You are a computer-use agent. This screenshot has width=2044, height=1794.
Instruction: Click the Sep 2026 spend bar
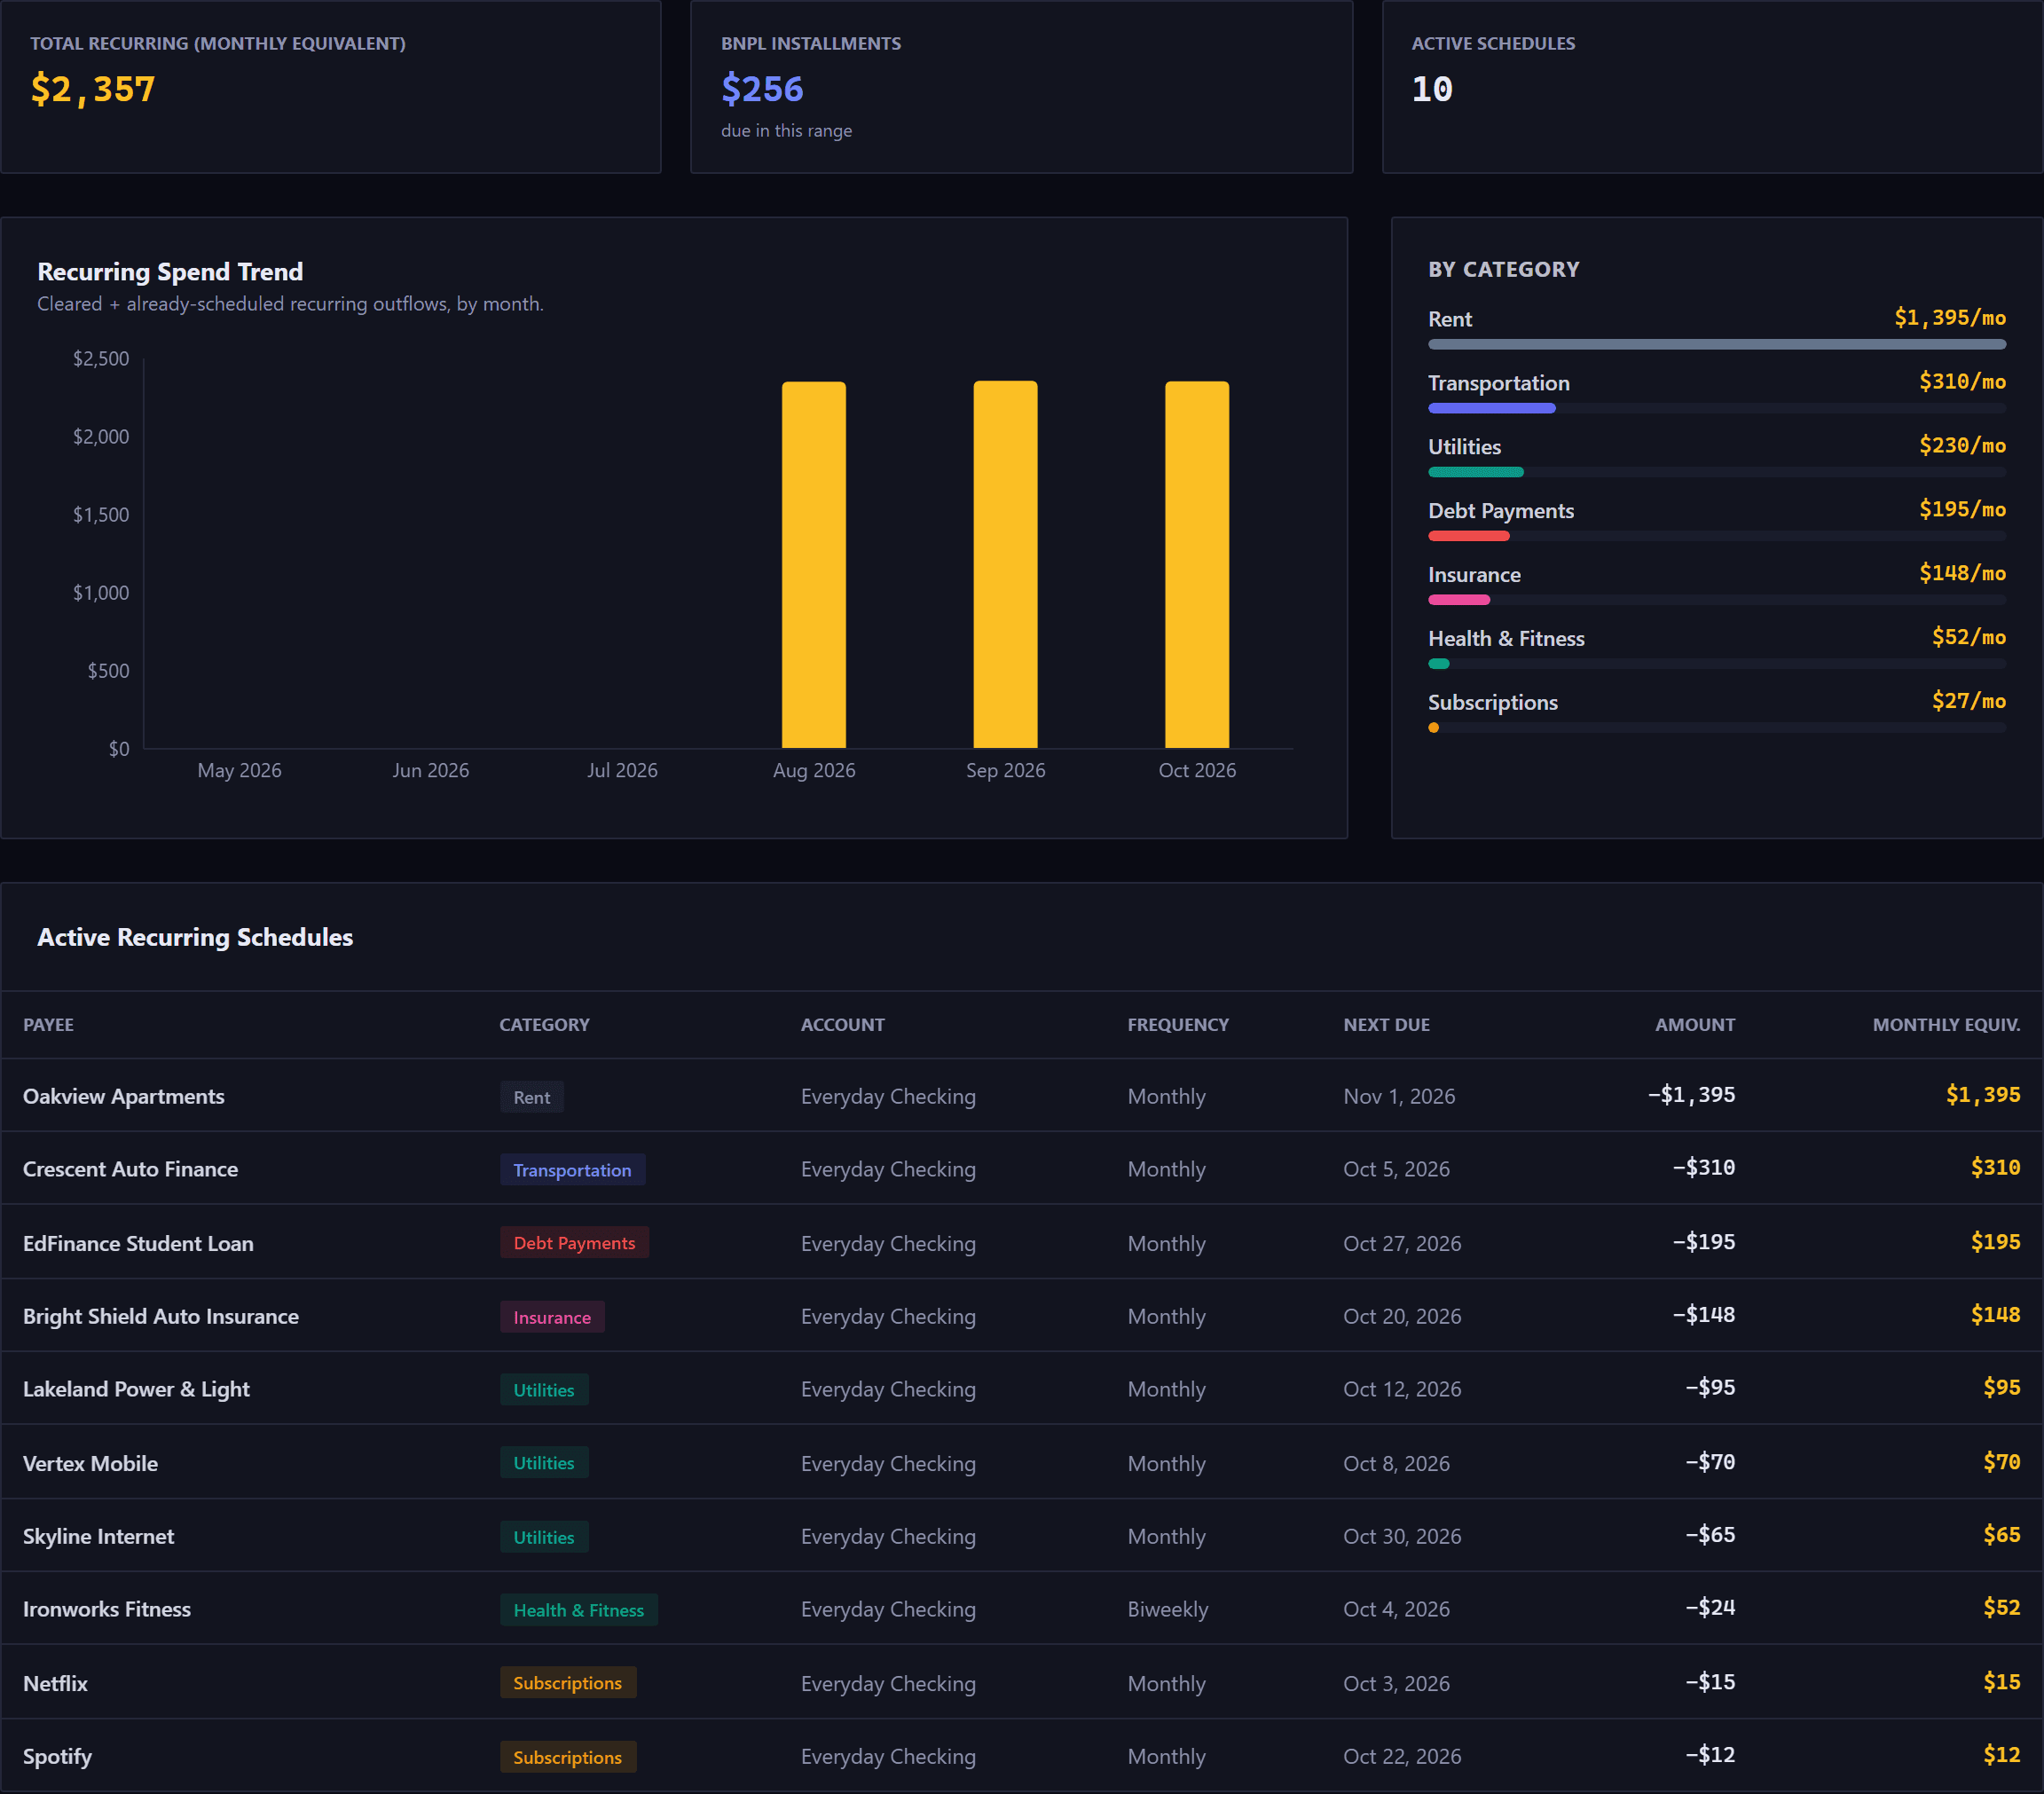(1005, 564)
